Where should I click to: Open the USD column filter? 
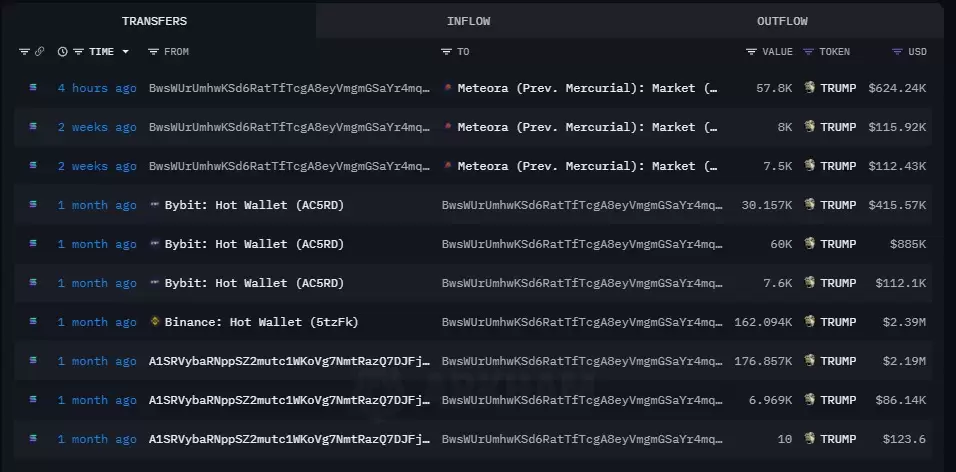pos(897,52)
